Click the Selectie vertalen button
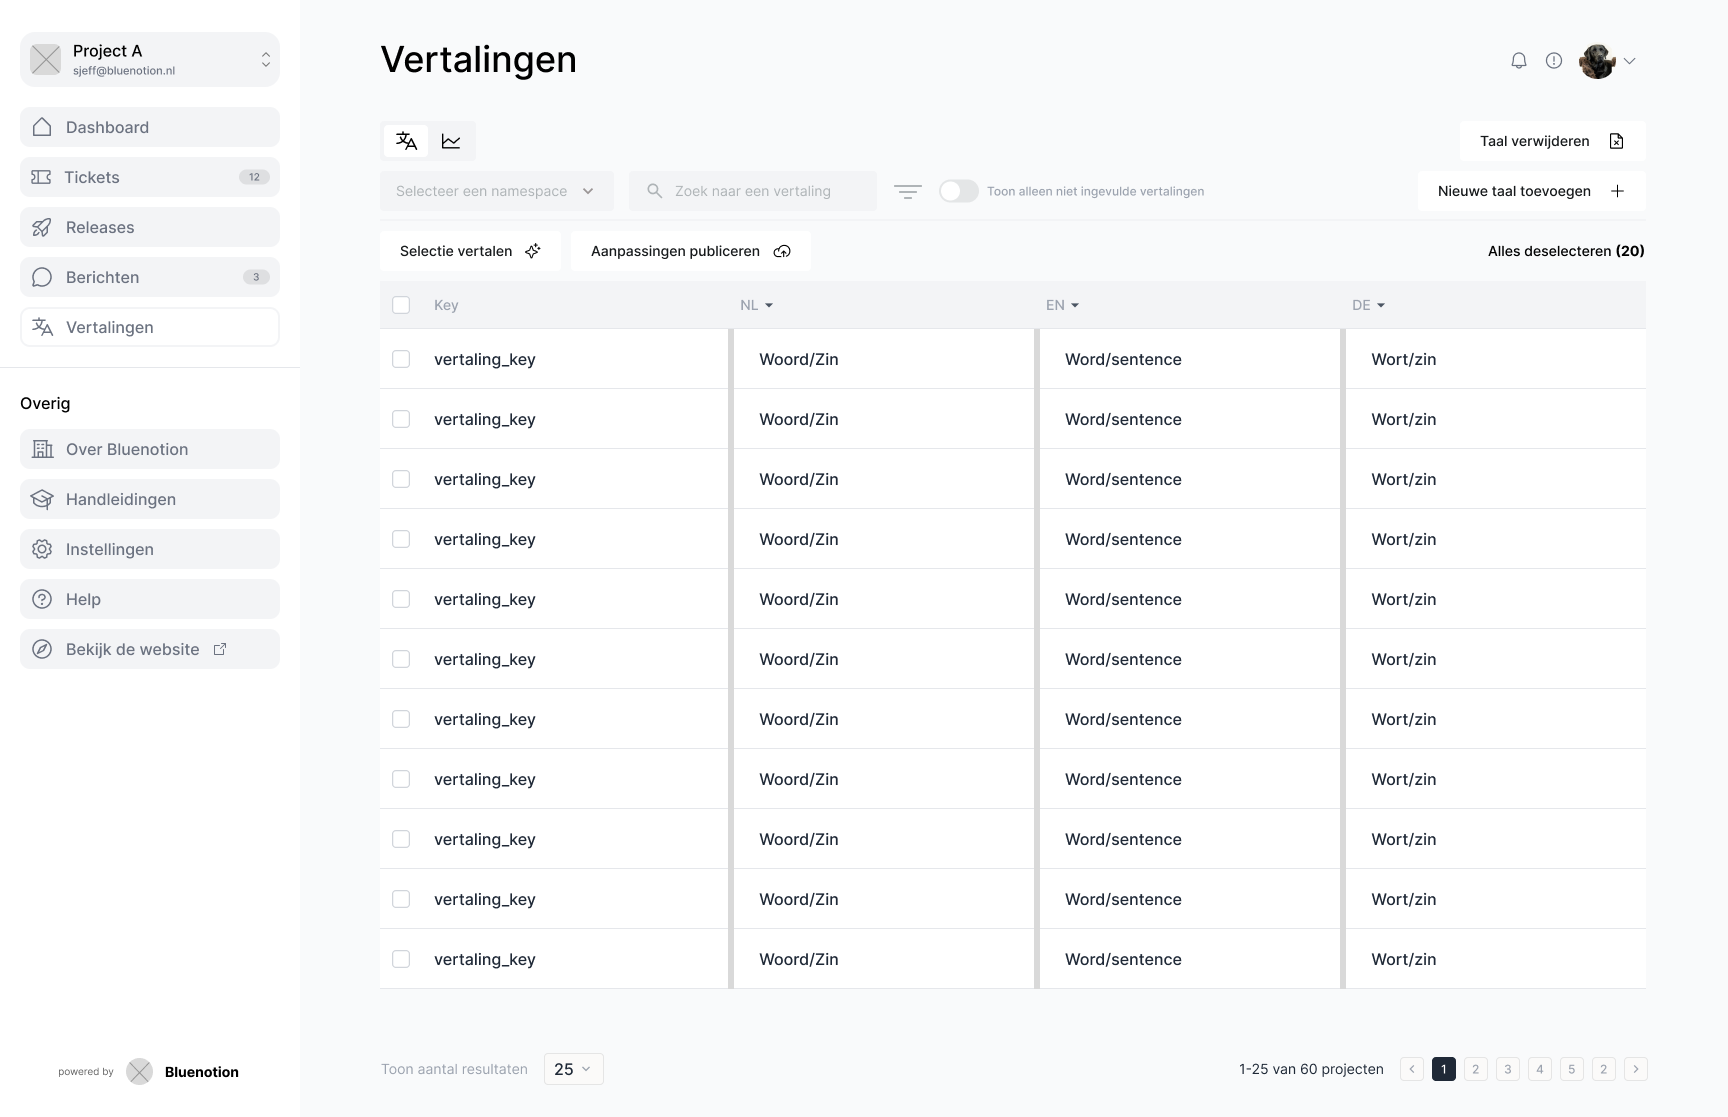1728x1117 pixels. tap(470, 251)
